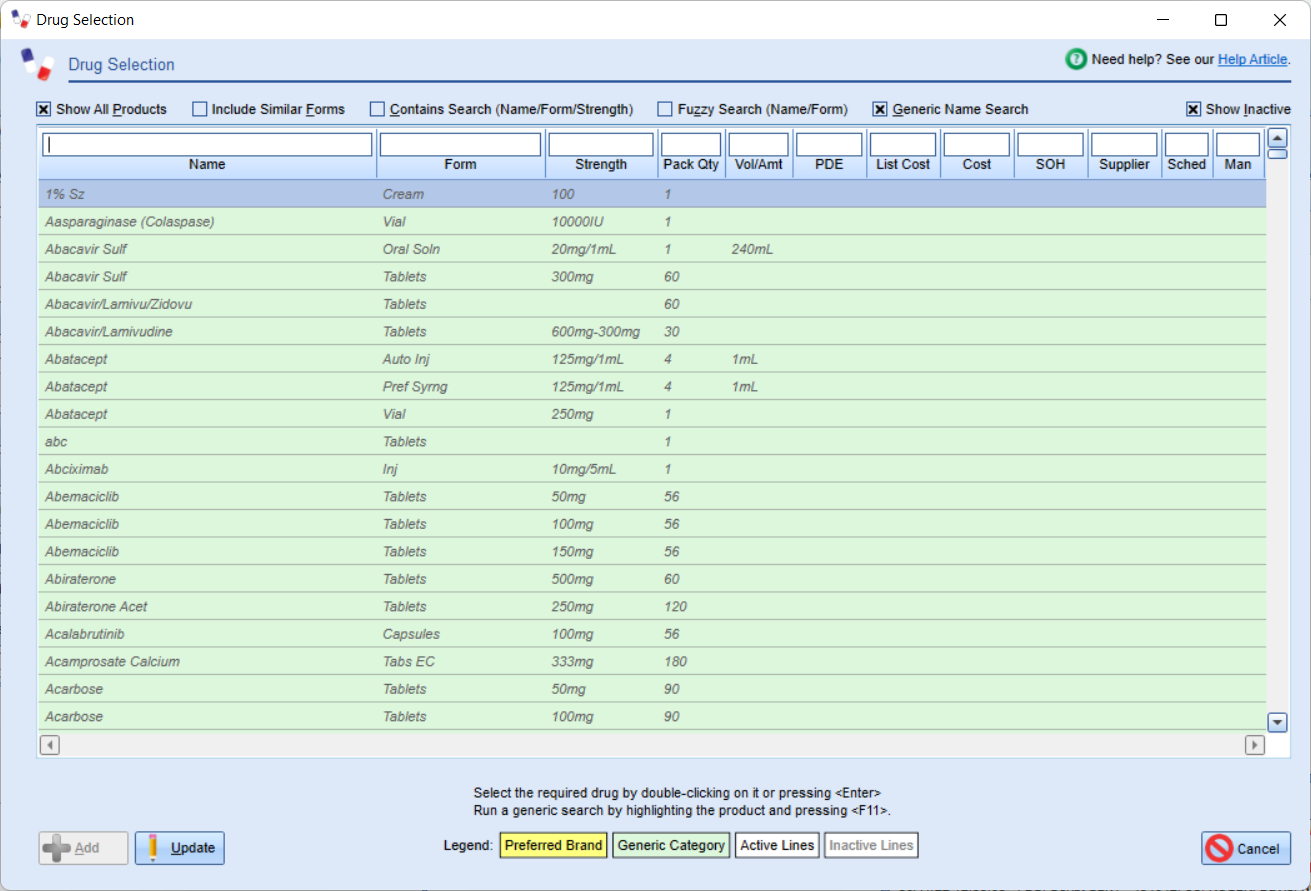
Task: Enable Include Similar Forms
Action: click(x=199, y=109)
